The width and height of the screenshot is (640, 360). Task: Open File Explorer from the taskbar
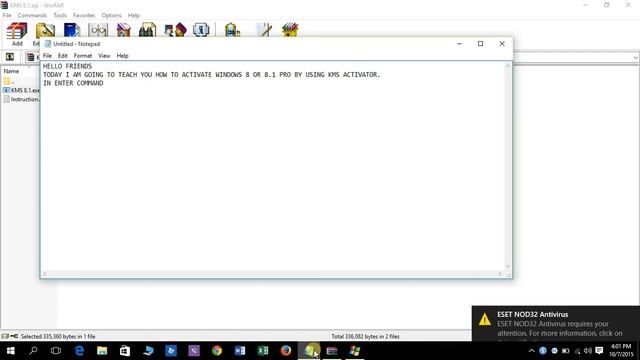point(102,351)
